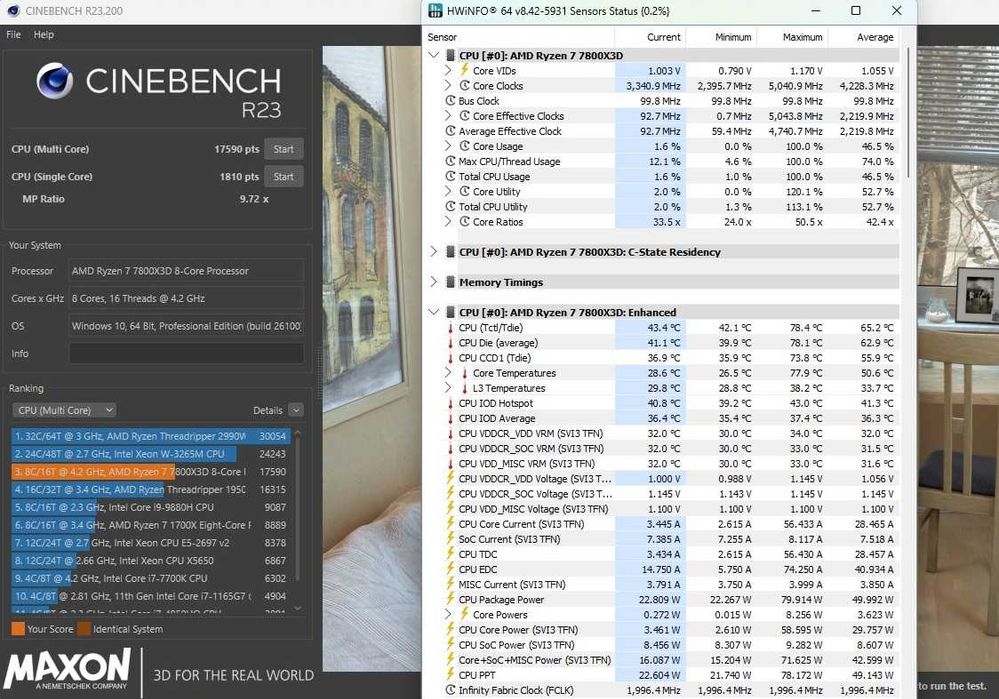
Task: Click the Your Score orange swatch
Action: 18,629
